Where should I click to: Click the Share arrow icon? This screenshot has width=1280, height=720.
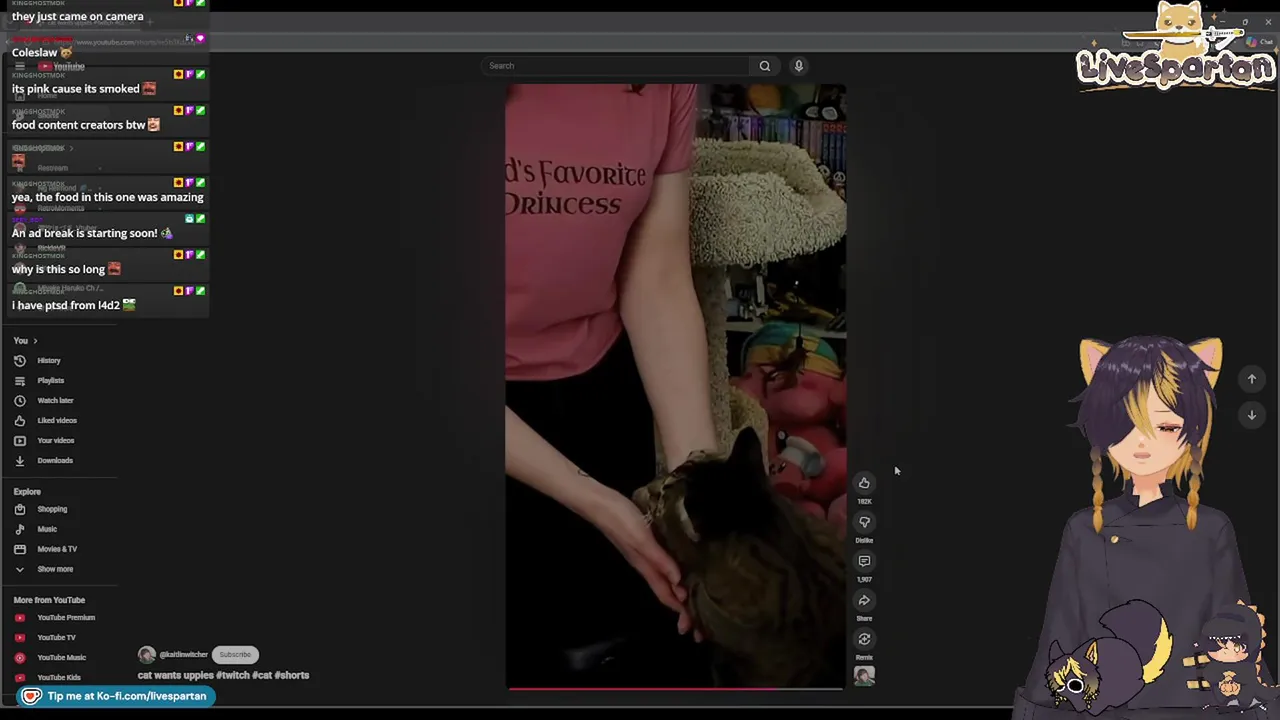[x=864, y=600]
